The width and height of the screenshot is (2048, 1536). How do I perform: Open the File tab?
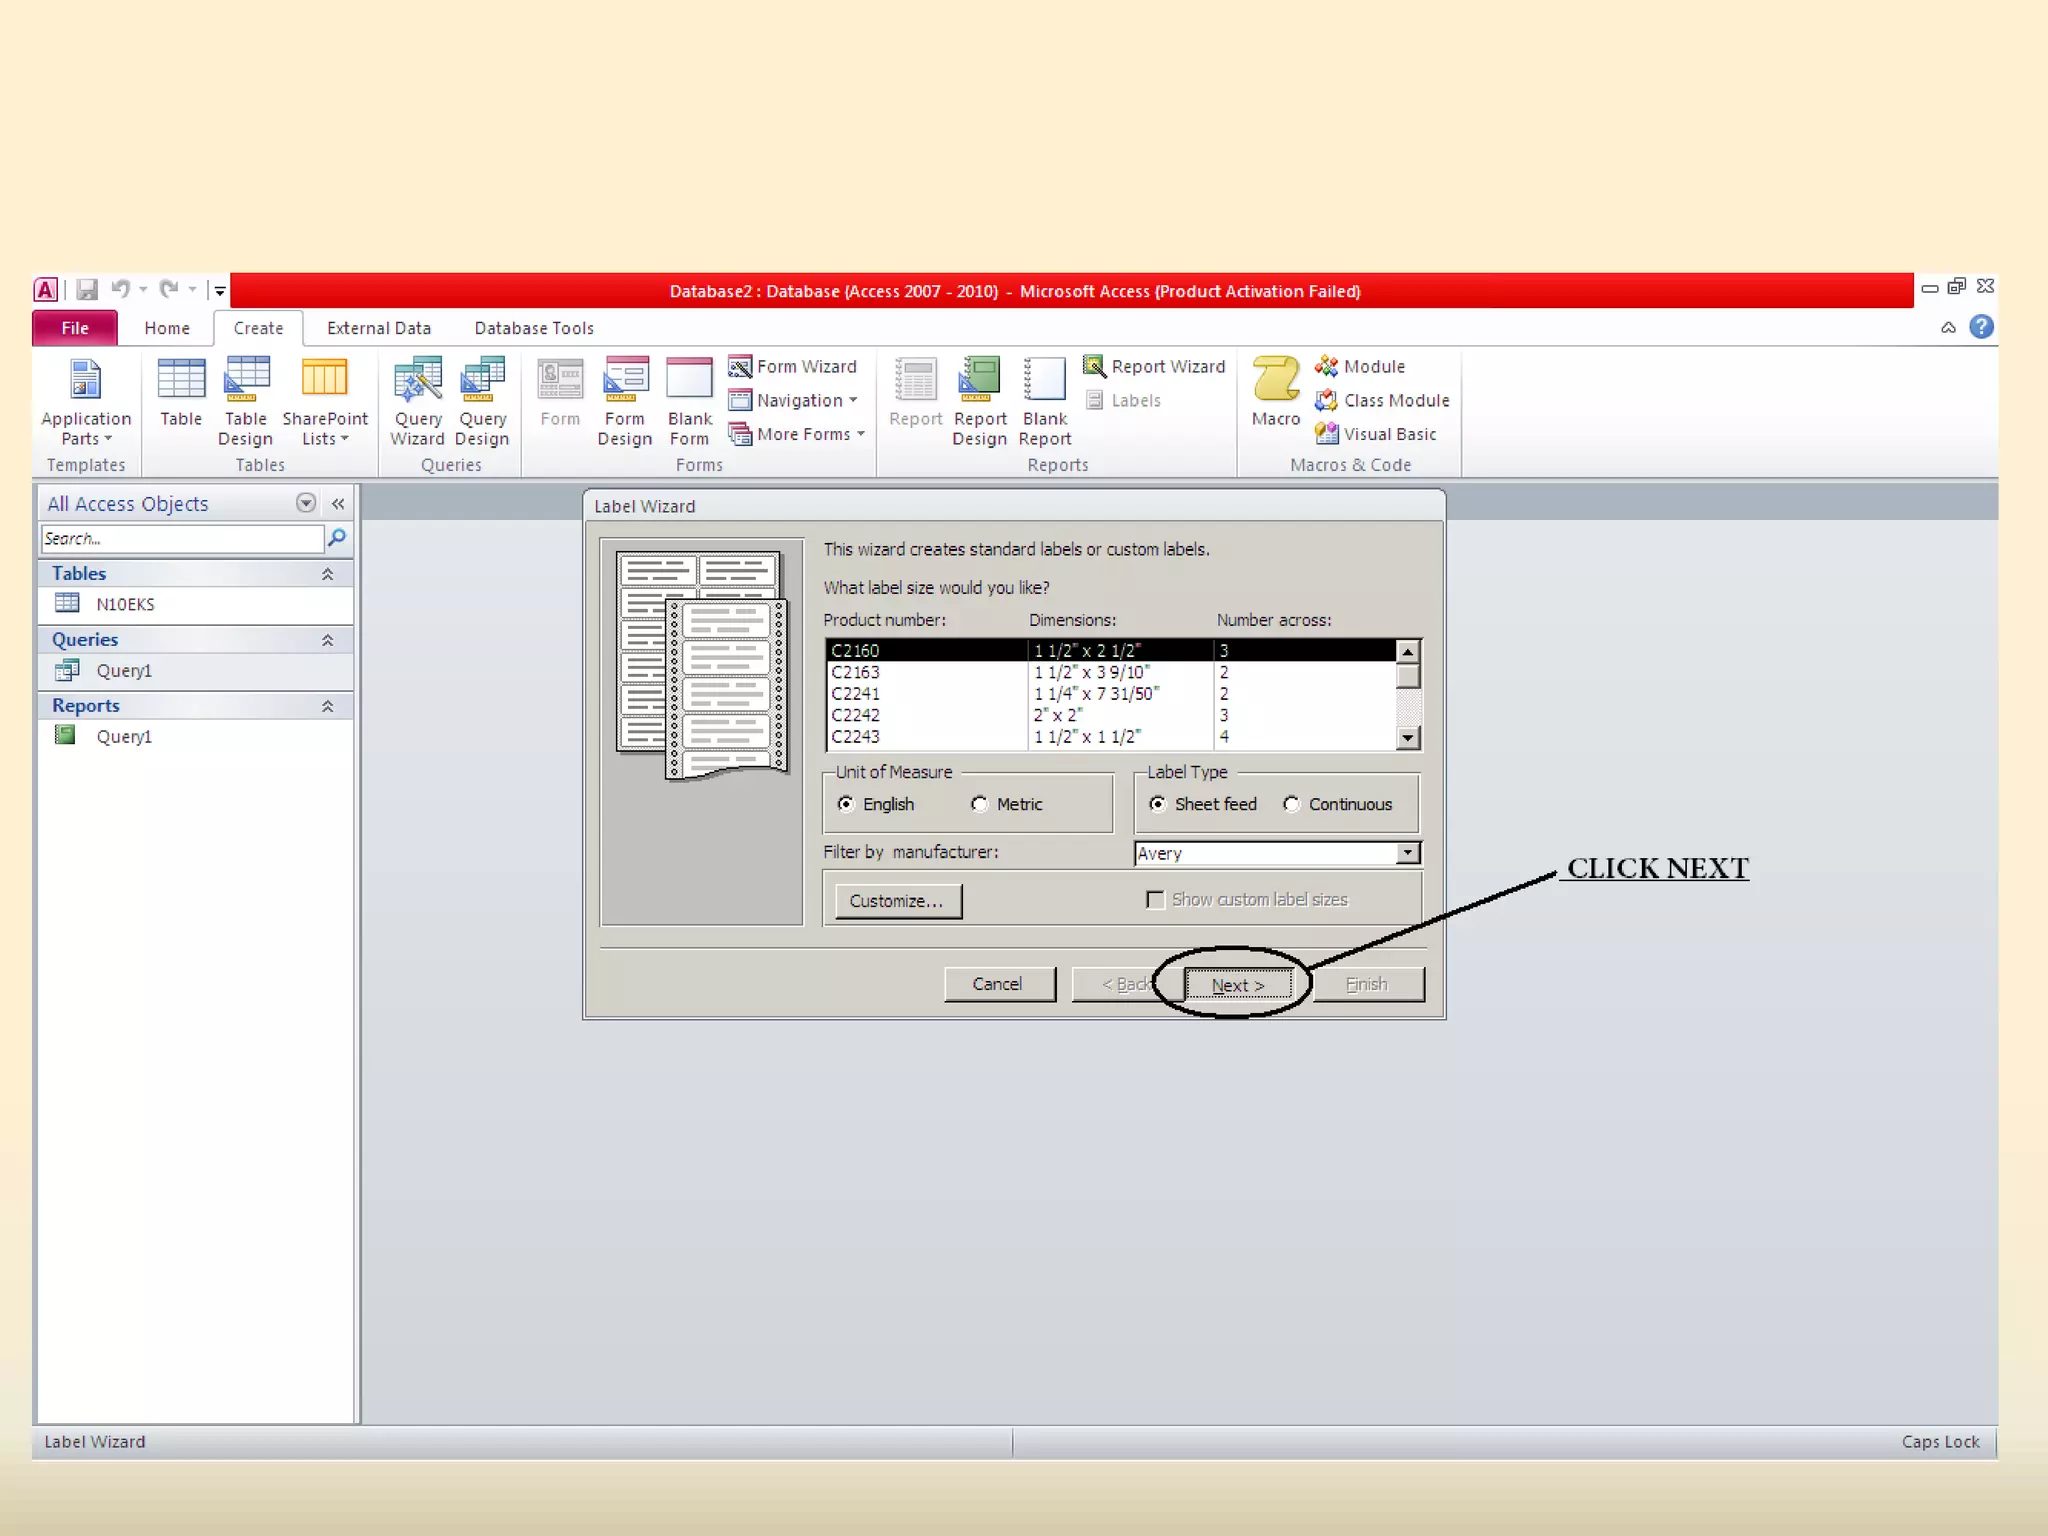point(75,328)
